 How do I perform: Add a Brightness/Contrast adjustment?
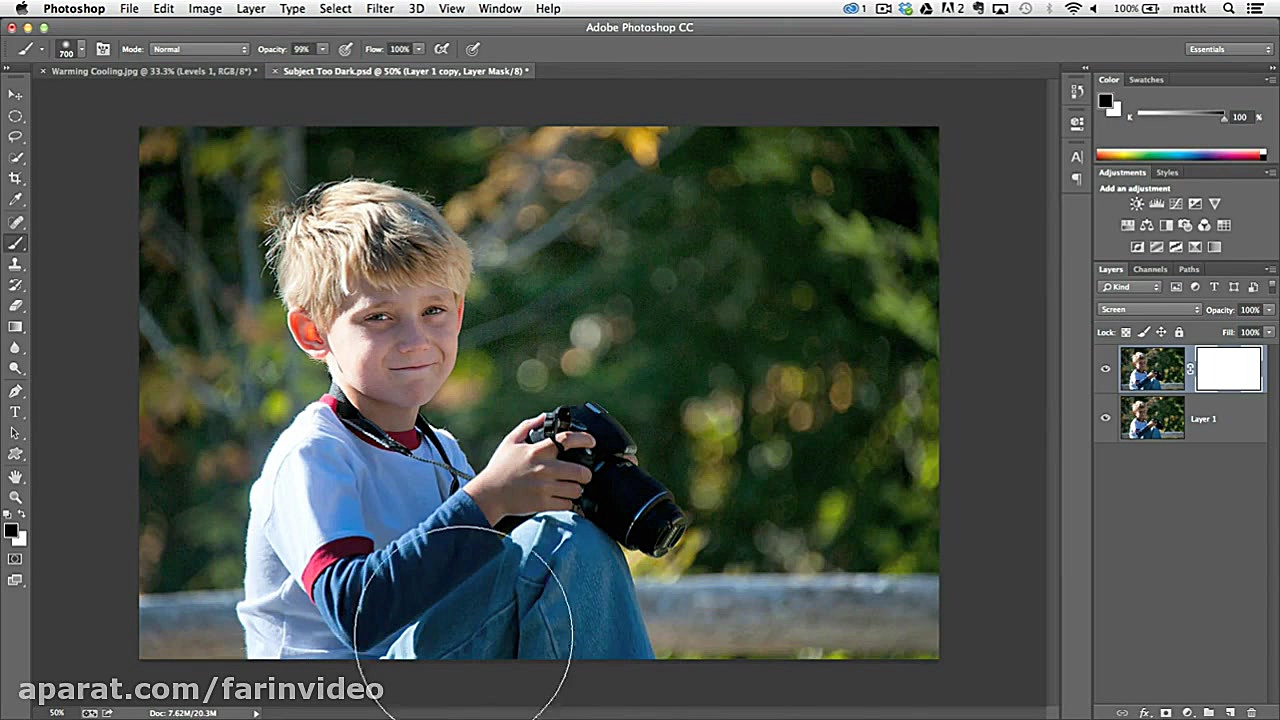1137,204
